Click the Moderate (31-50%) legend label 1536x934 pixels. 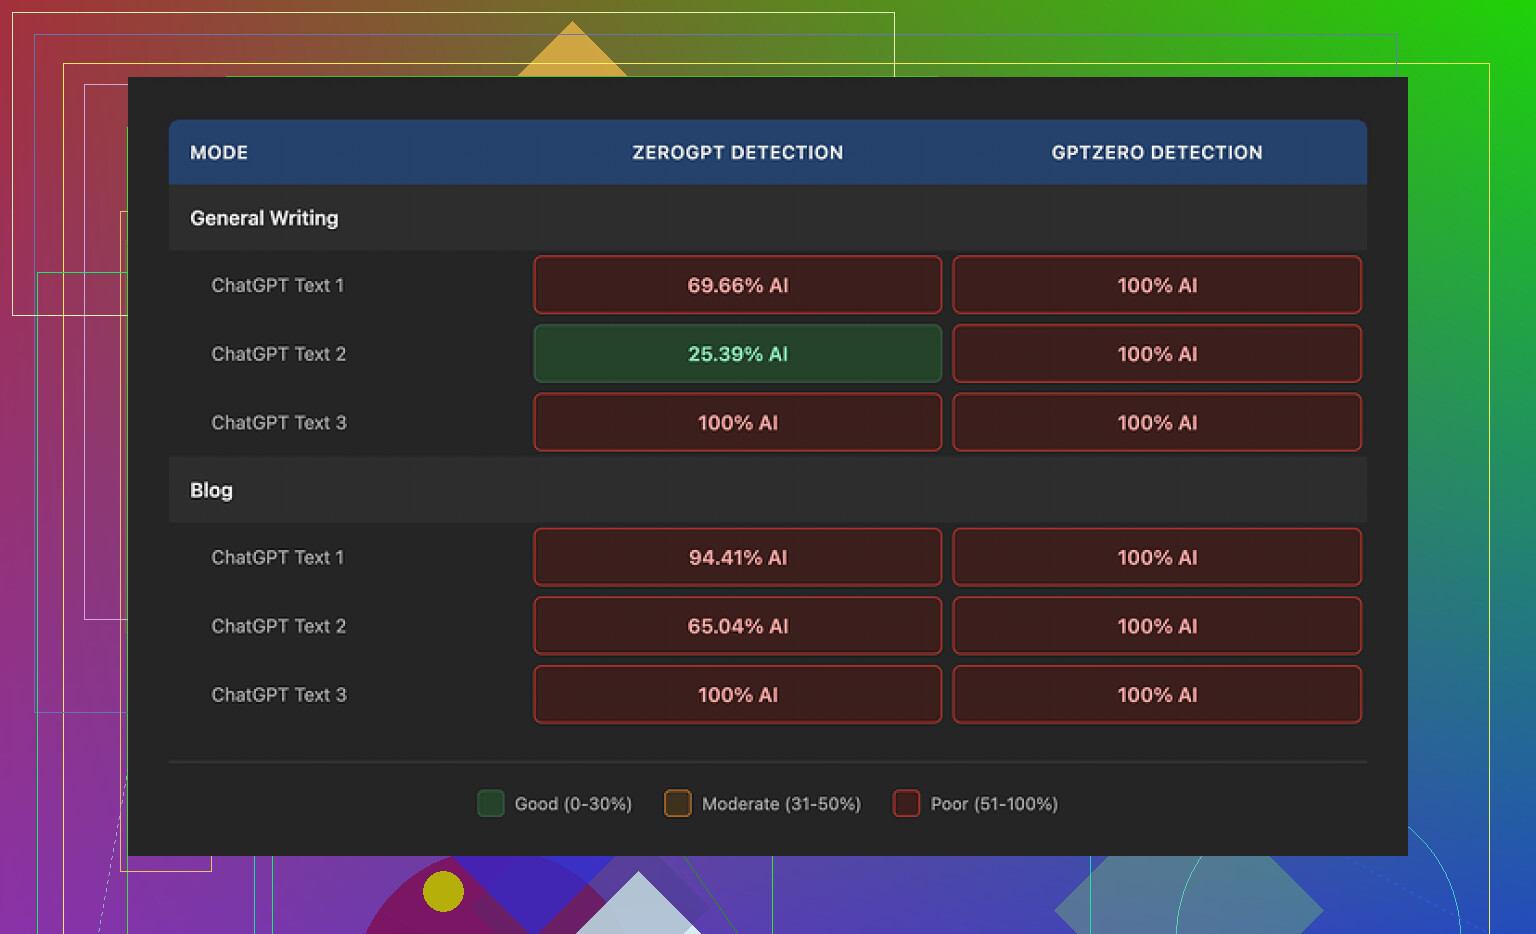click(781, 804)
